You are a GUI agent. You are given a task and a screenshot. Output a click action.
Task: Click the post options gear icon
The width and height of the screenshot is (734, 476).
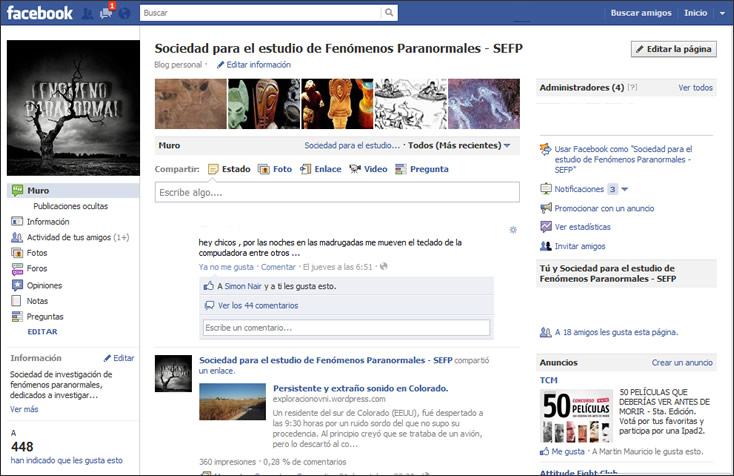[513, 230]
